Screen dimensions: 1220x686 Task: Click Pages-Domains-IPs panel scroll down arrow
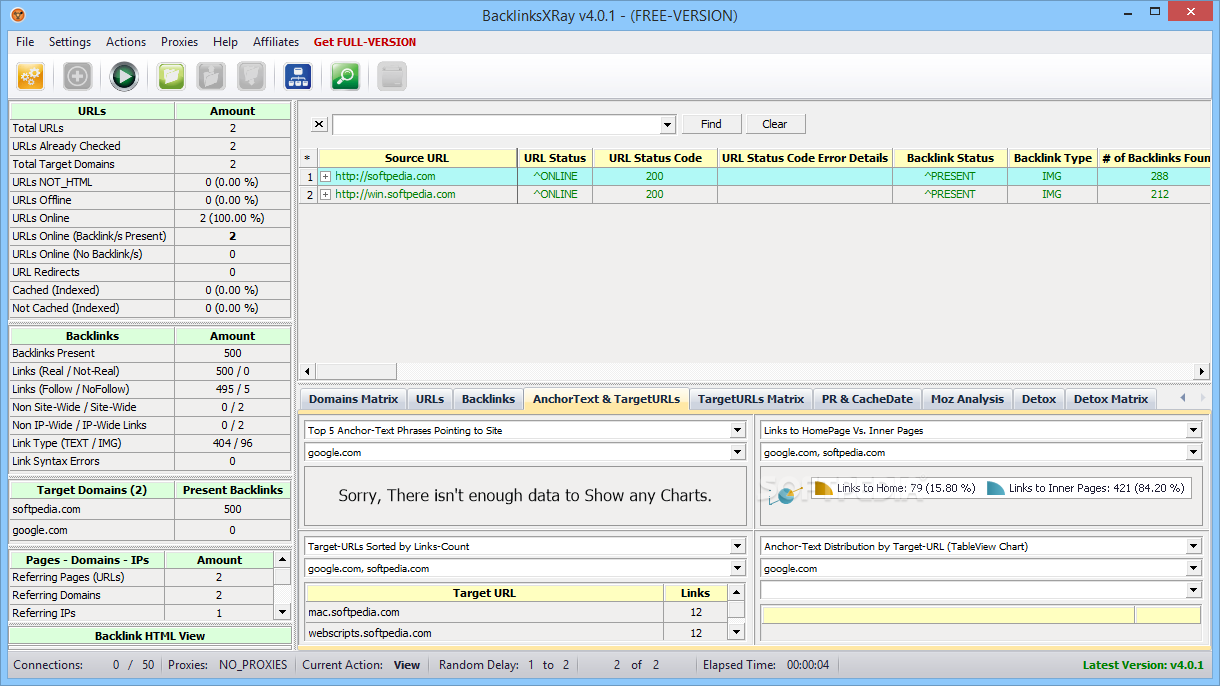click(282, 612)
